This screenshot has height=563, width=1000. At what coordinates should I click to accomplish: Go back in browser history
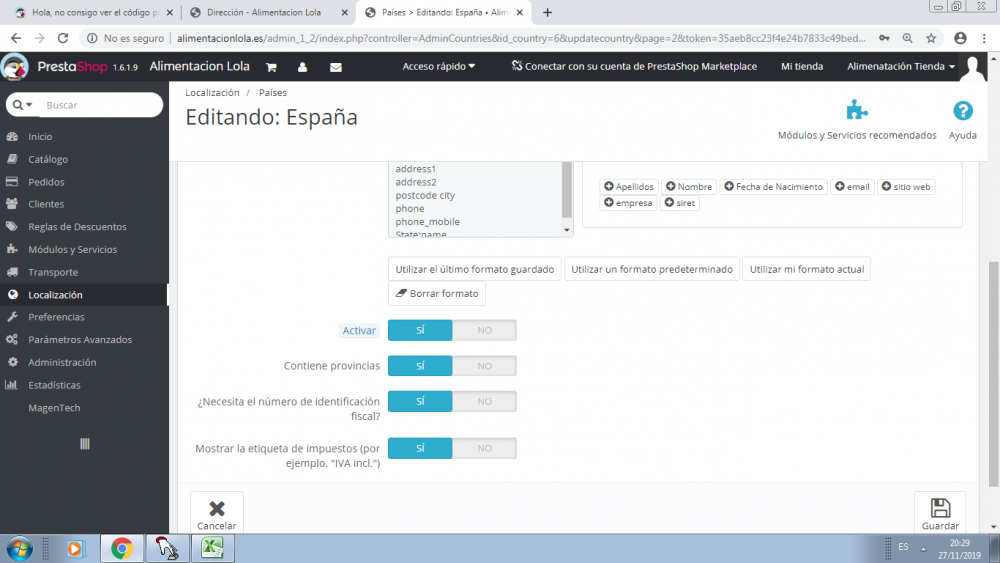pyautogui.click(x=16, y=38)
